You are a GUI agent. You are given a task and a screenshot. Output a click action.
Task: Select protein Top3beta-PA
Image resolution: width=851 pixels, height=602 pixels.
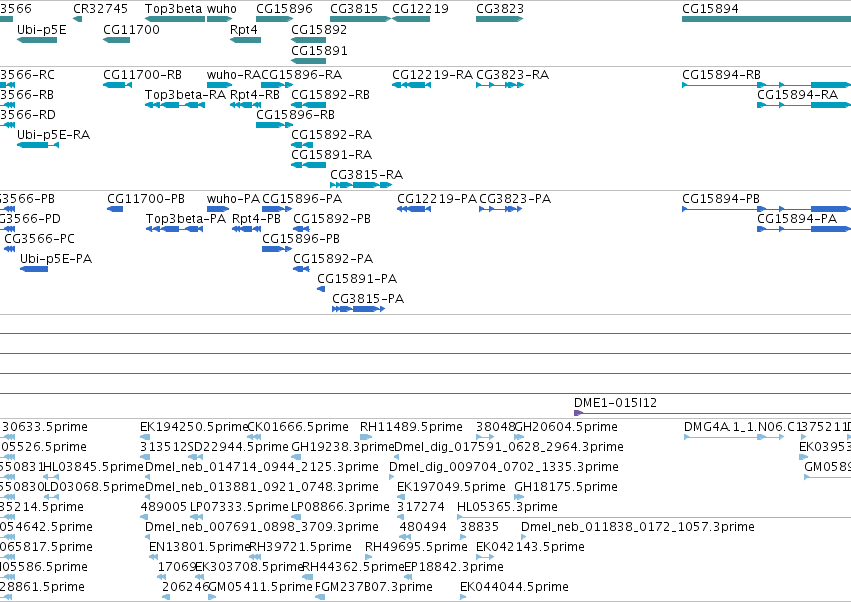tap(174, 229)
